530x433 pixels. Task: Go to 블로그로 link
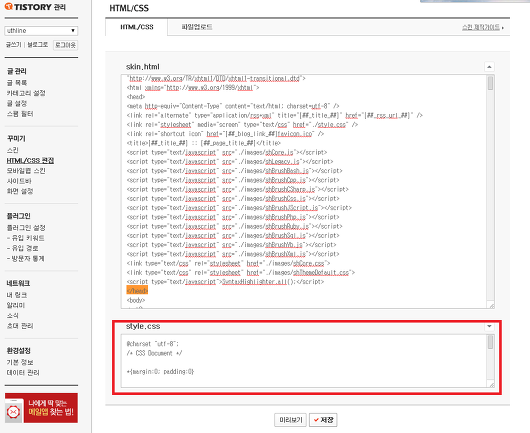[38, 45]
